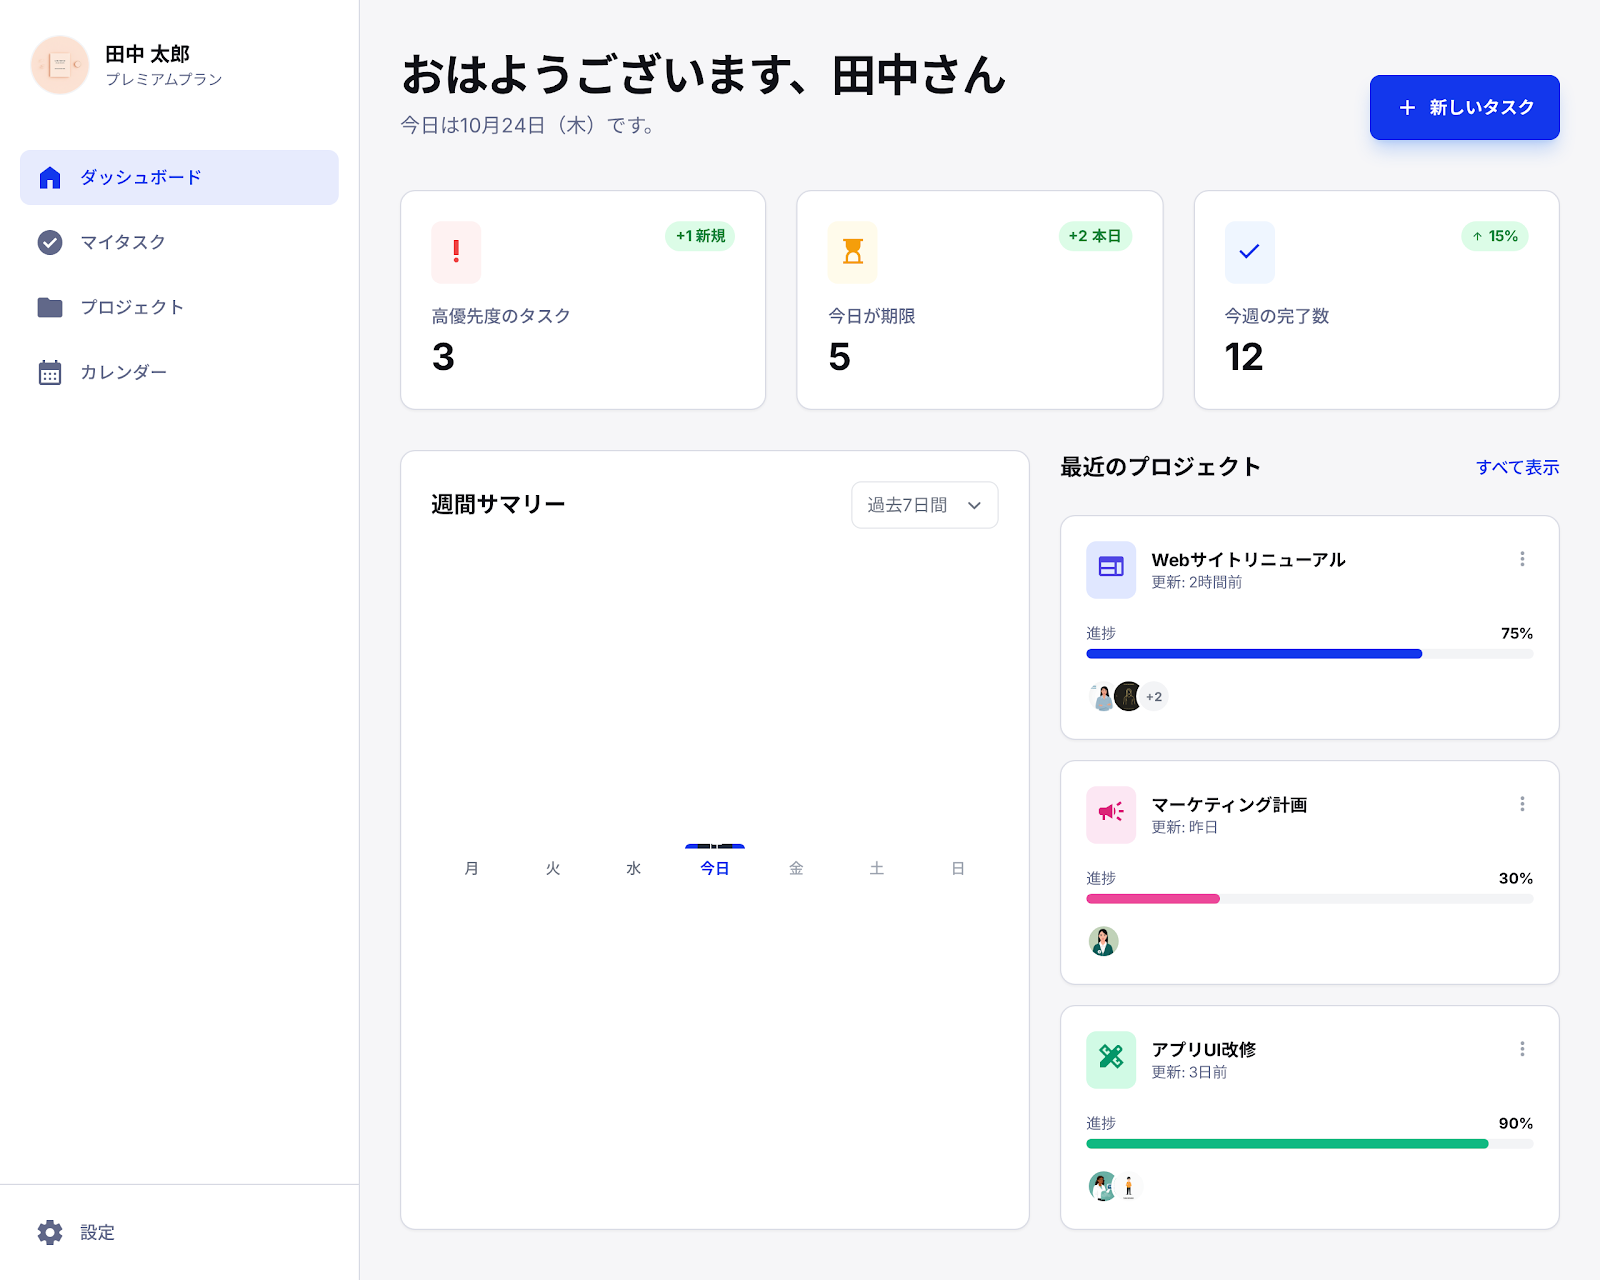Open 設定 at the sidebar bottom

coord(179,1232)
